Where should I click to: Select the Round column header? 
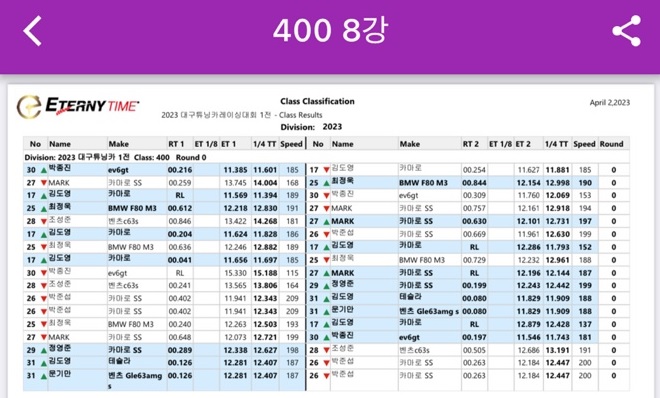611,144
